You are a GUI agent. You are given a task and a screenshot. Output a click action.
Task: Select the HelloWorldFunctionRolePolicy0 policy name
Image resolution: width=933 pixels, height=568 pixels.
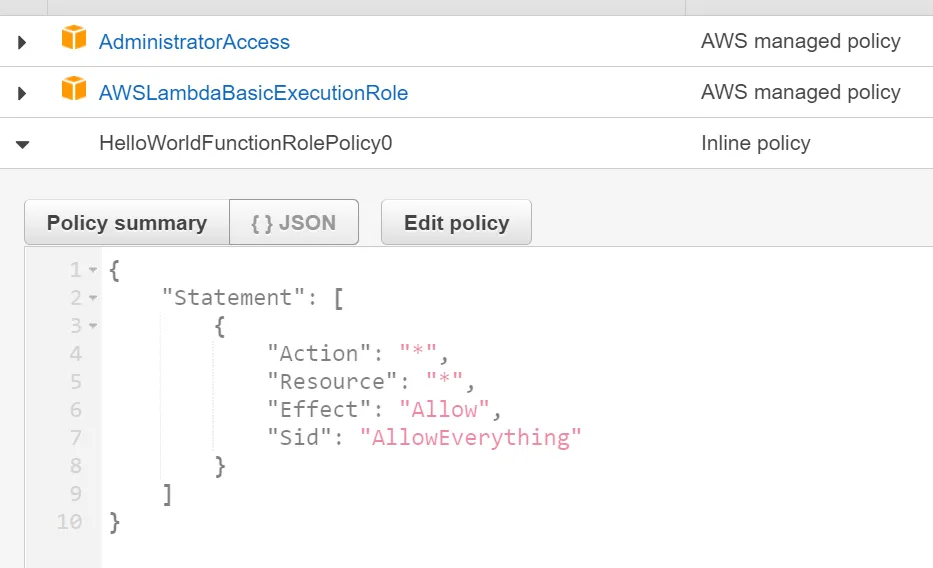pyautogui.click(x=245, y=144)
